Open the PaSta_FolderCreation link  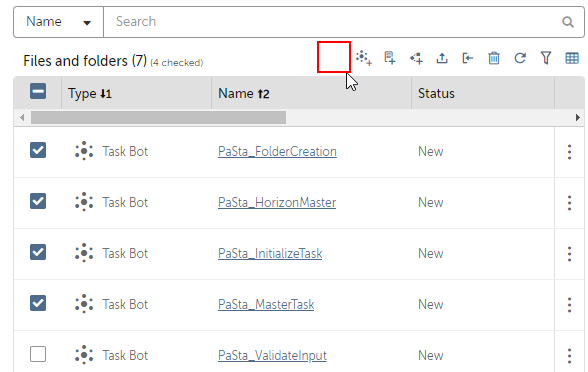(277, 152)
